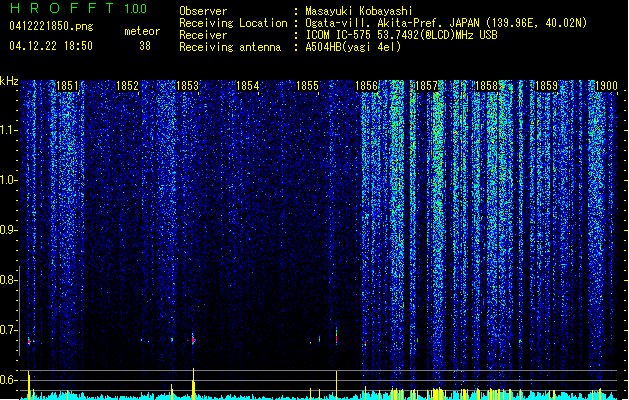Click the green meteor label
Screen dimensions: 629x400
tap(142, 31)
